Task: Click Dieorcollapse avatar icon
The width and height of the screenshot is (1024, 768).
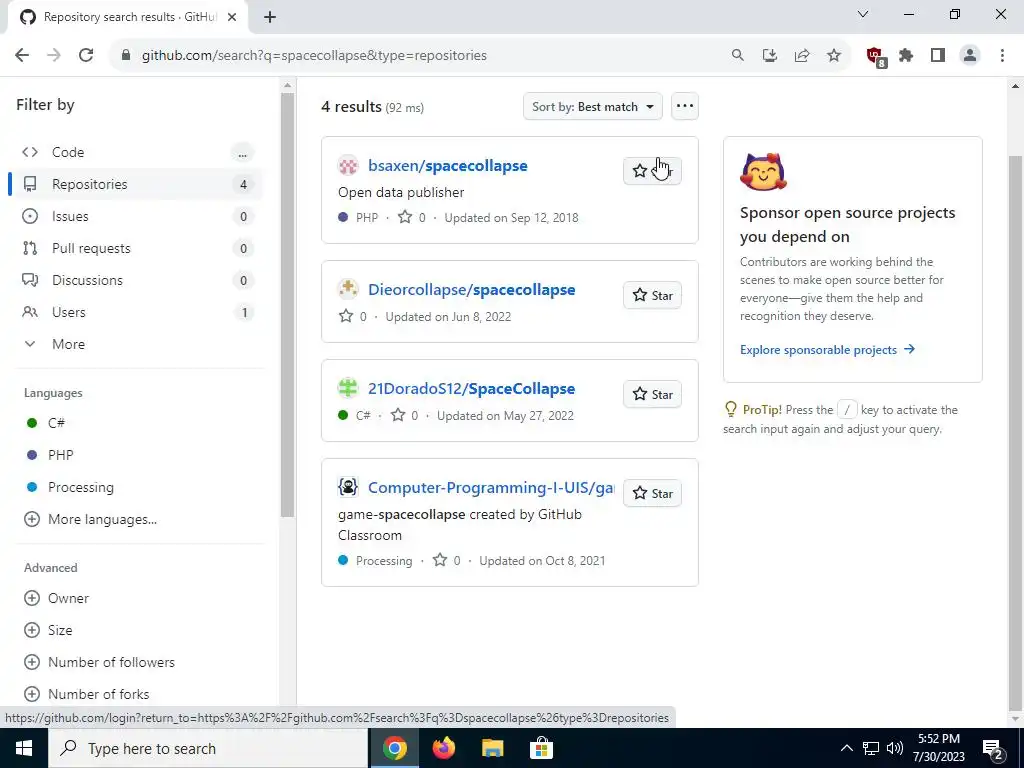Action: coord(348,289)
